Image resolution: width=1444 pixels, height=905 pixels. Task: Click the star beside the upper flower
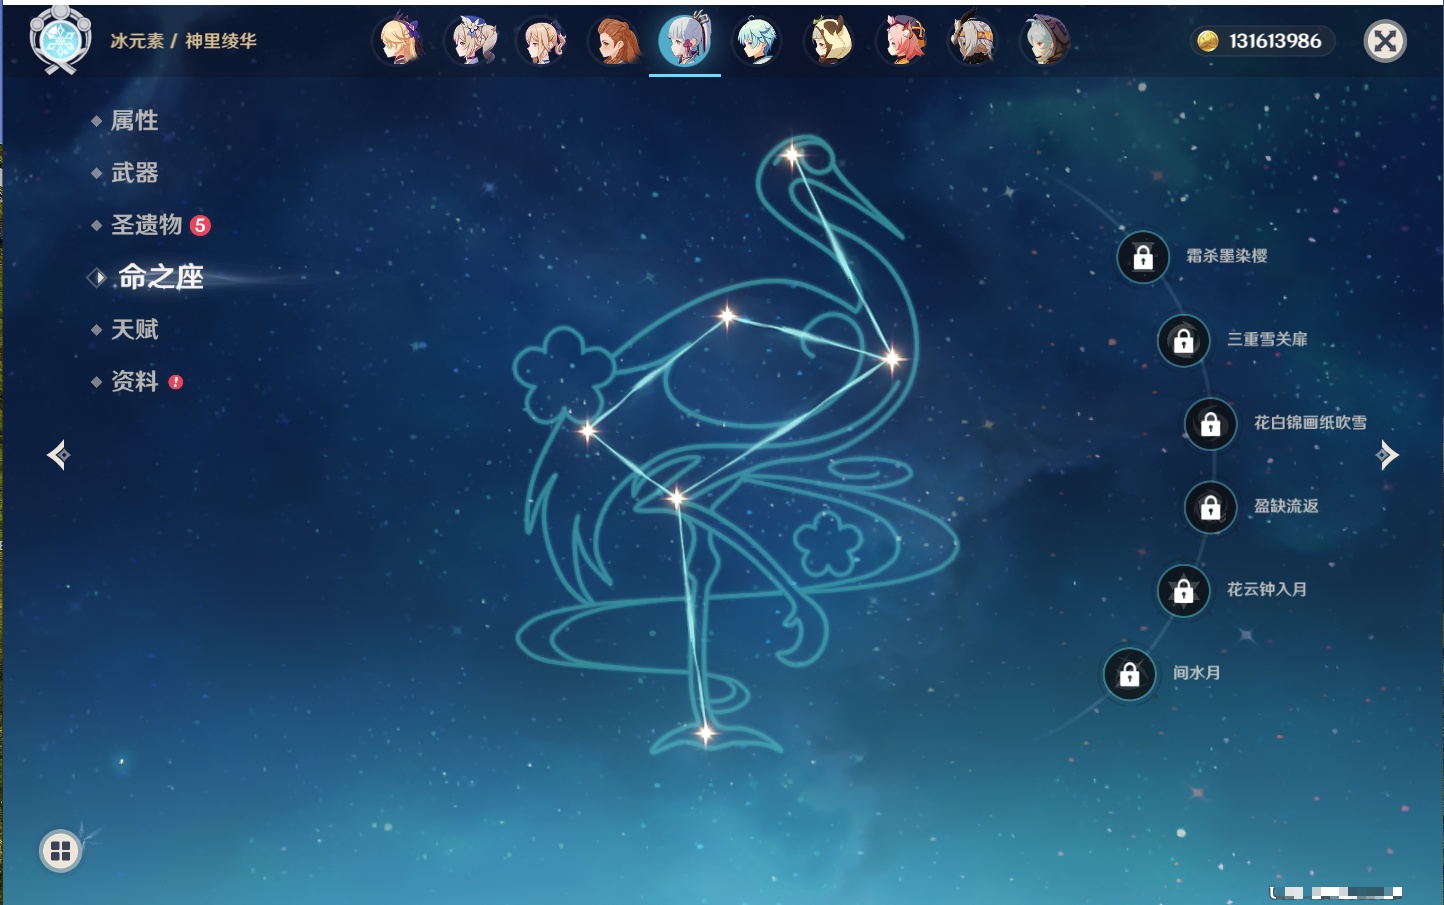coord(588,431)
